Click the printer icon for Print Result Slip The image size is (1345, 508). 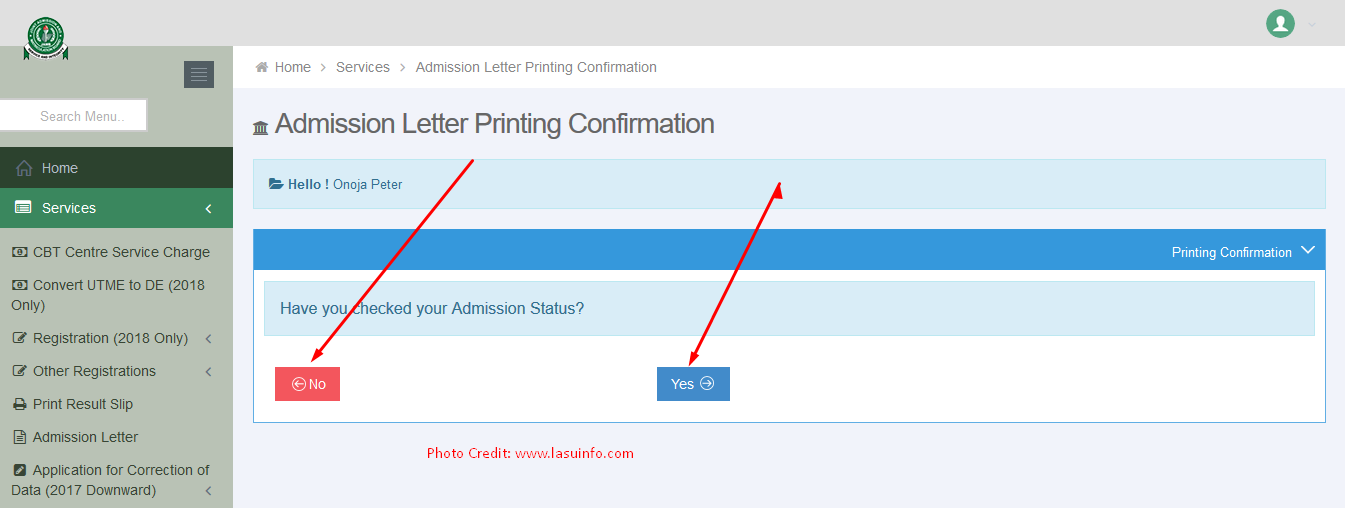(x=19, y=404)
